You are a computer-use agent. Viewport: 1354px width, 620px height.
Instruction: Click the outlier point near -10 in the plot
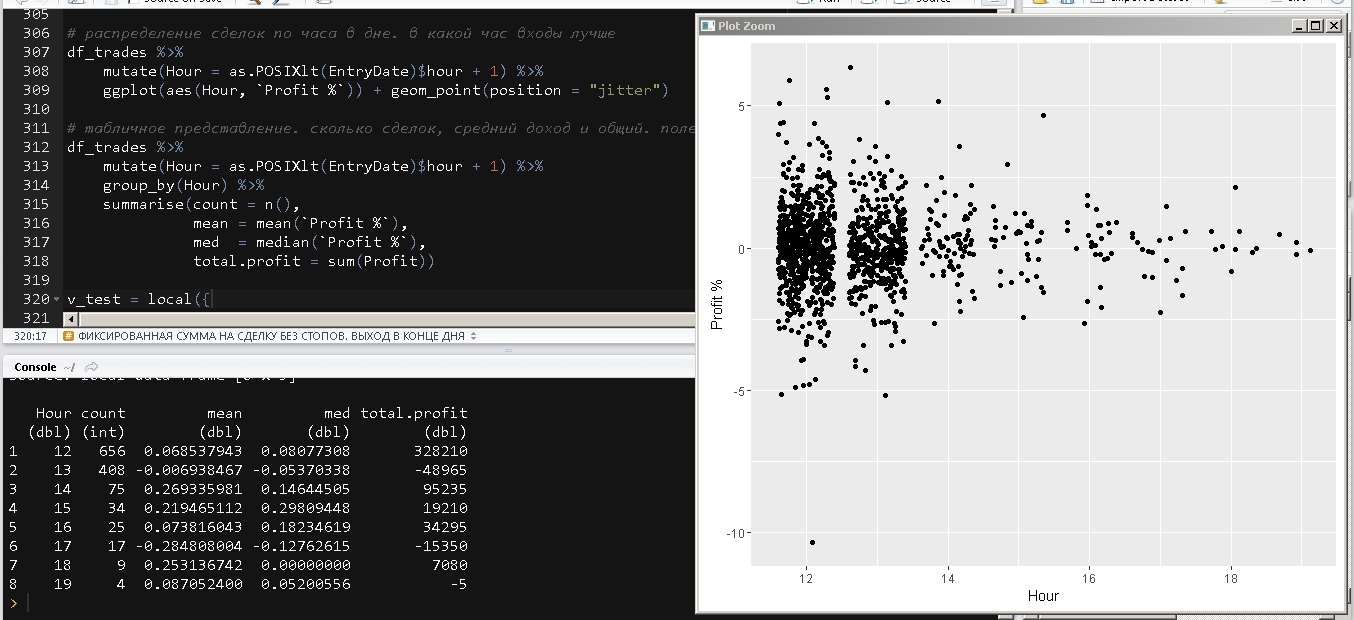click(x=812, y=542)
